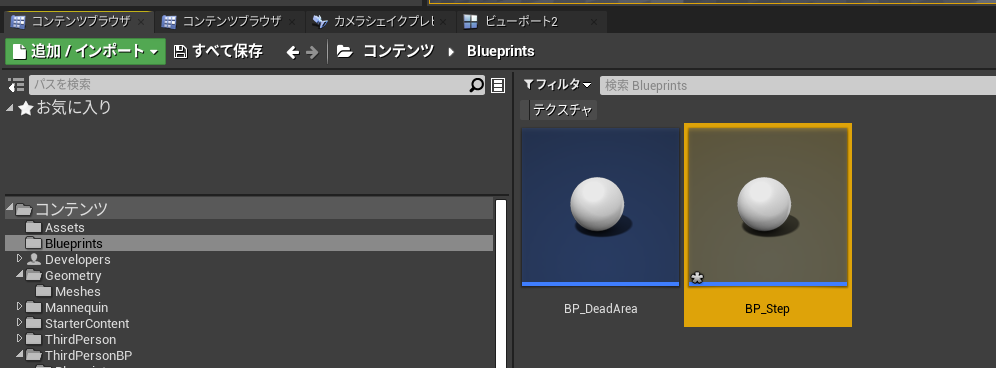The height and width of the screenshot is (368, 996).
Task: Click the Developers person folder icon
Action: click(x=34, y=259)
